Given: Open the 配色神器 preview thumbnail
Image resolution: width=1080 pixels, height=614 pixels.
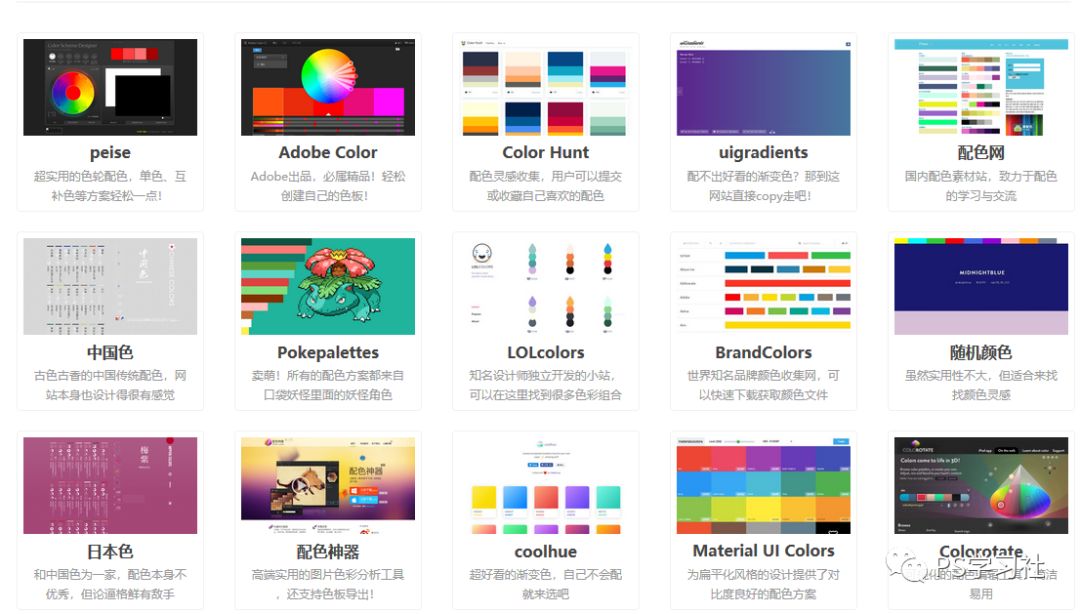Looking at the screenshot, I should coord(328,485).
